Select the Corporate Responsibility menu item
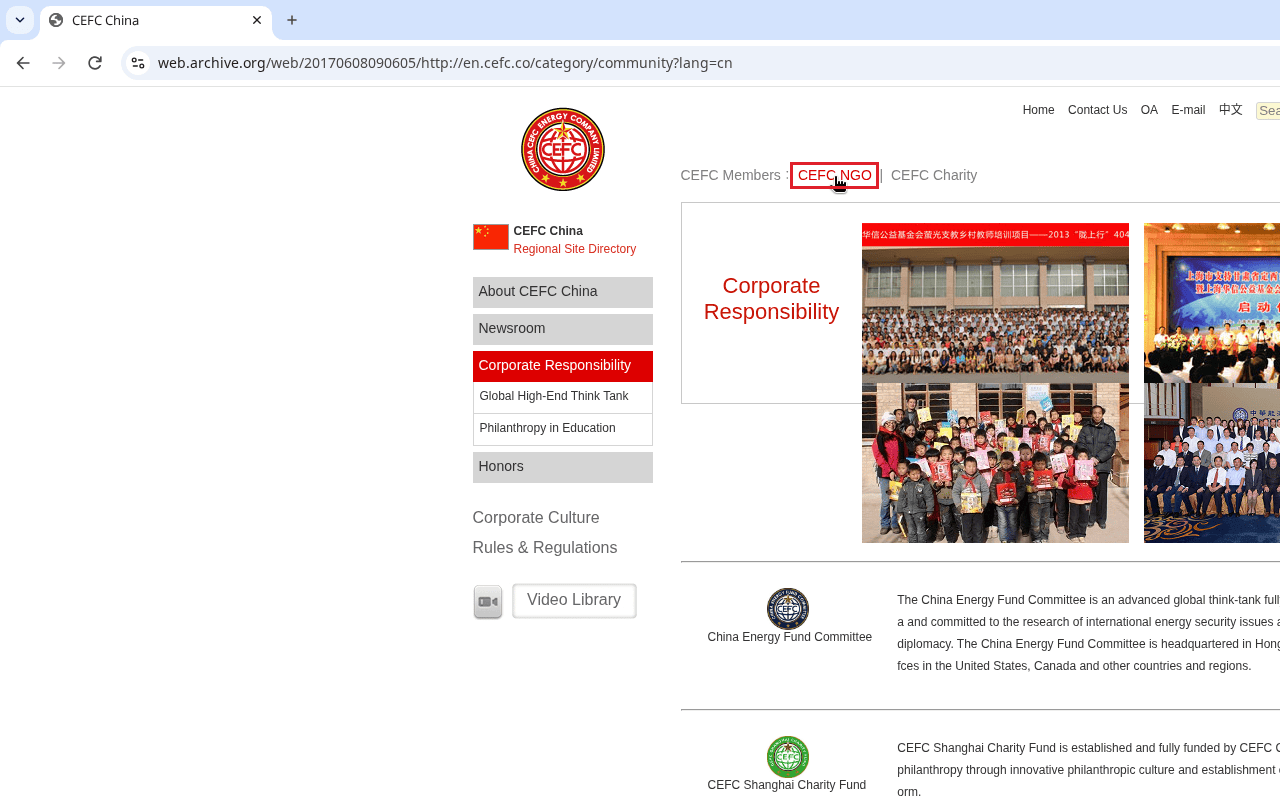The image size is (1280, 800). (x=563, y=366)
